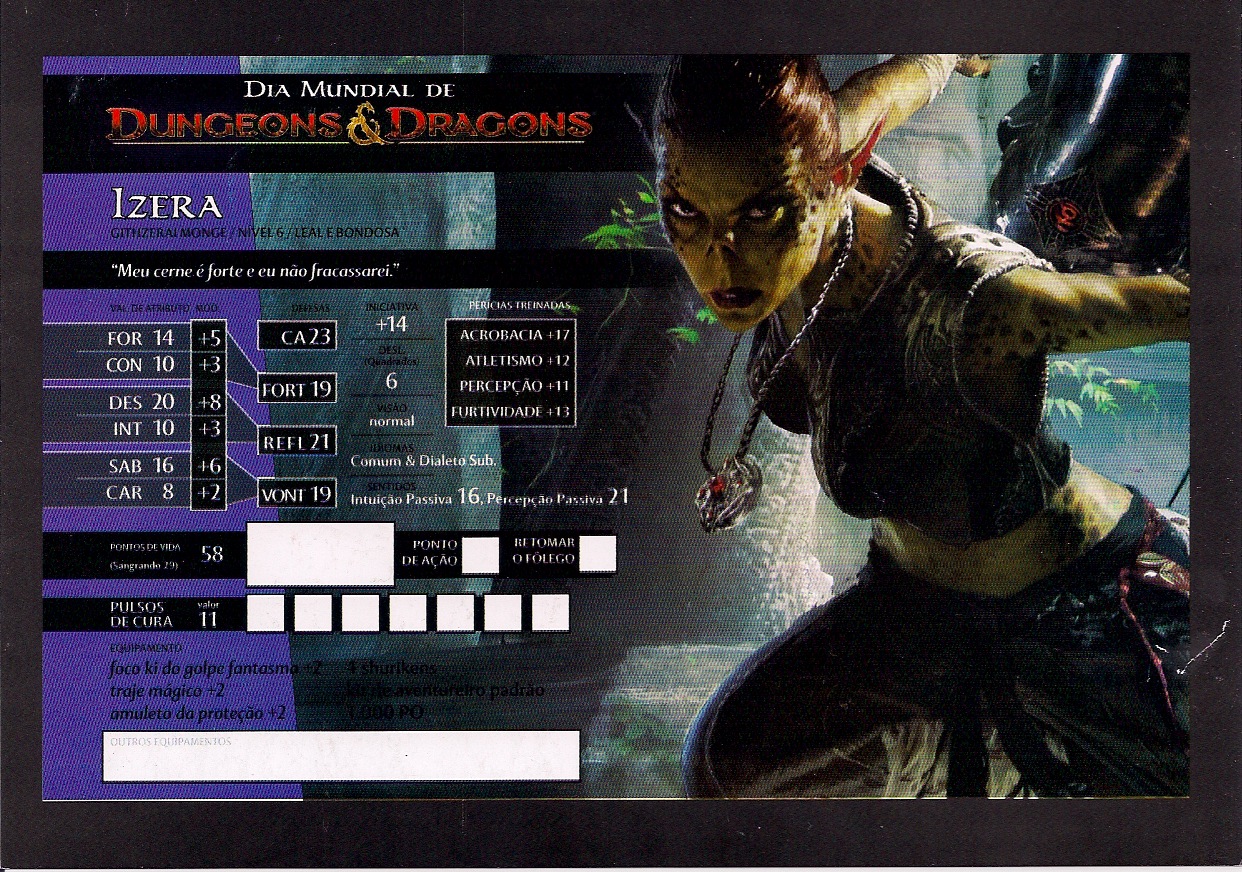This screenshot has height=872, width=1242.
Task: Click the +5 modifier next to FOR
Action: click(x=209, y=339)
